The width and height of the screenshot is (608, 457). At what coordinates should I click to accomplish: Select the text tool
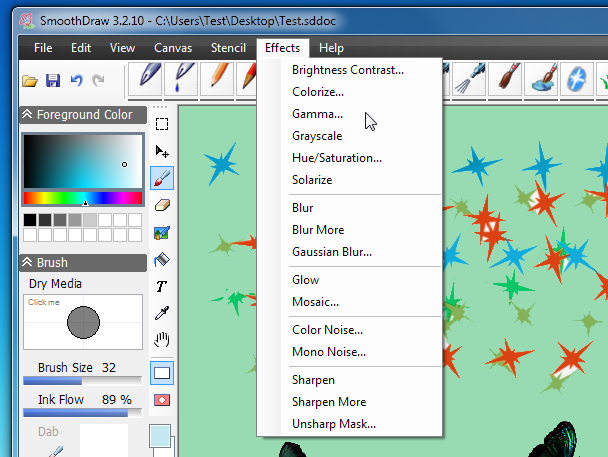[x=162, y=286]
